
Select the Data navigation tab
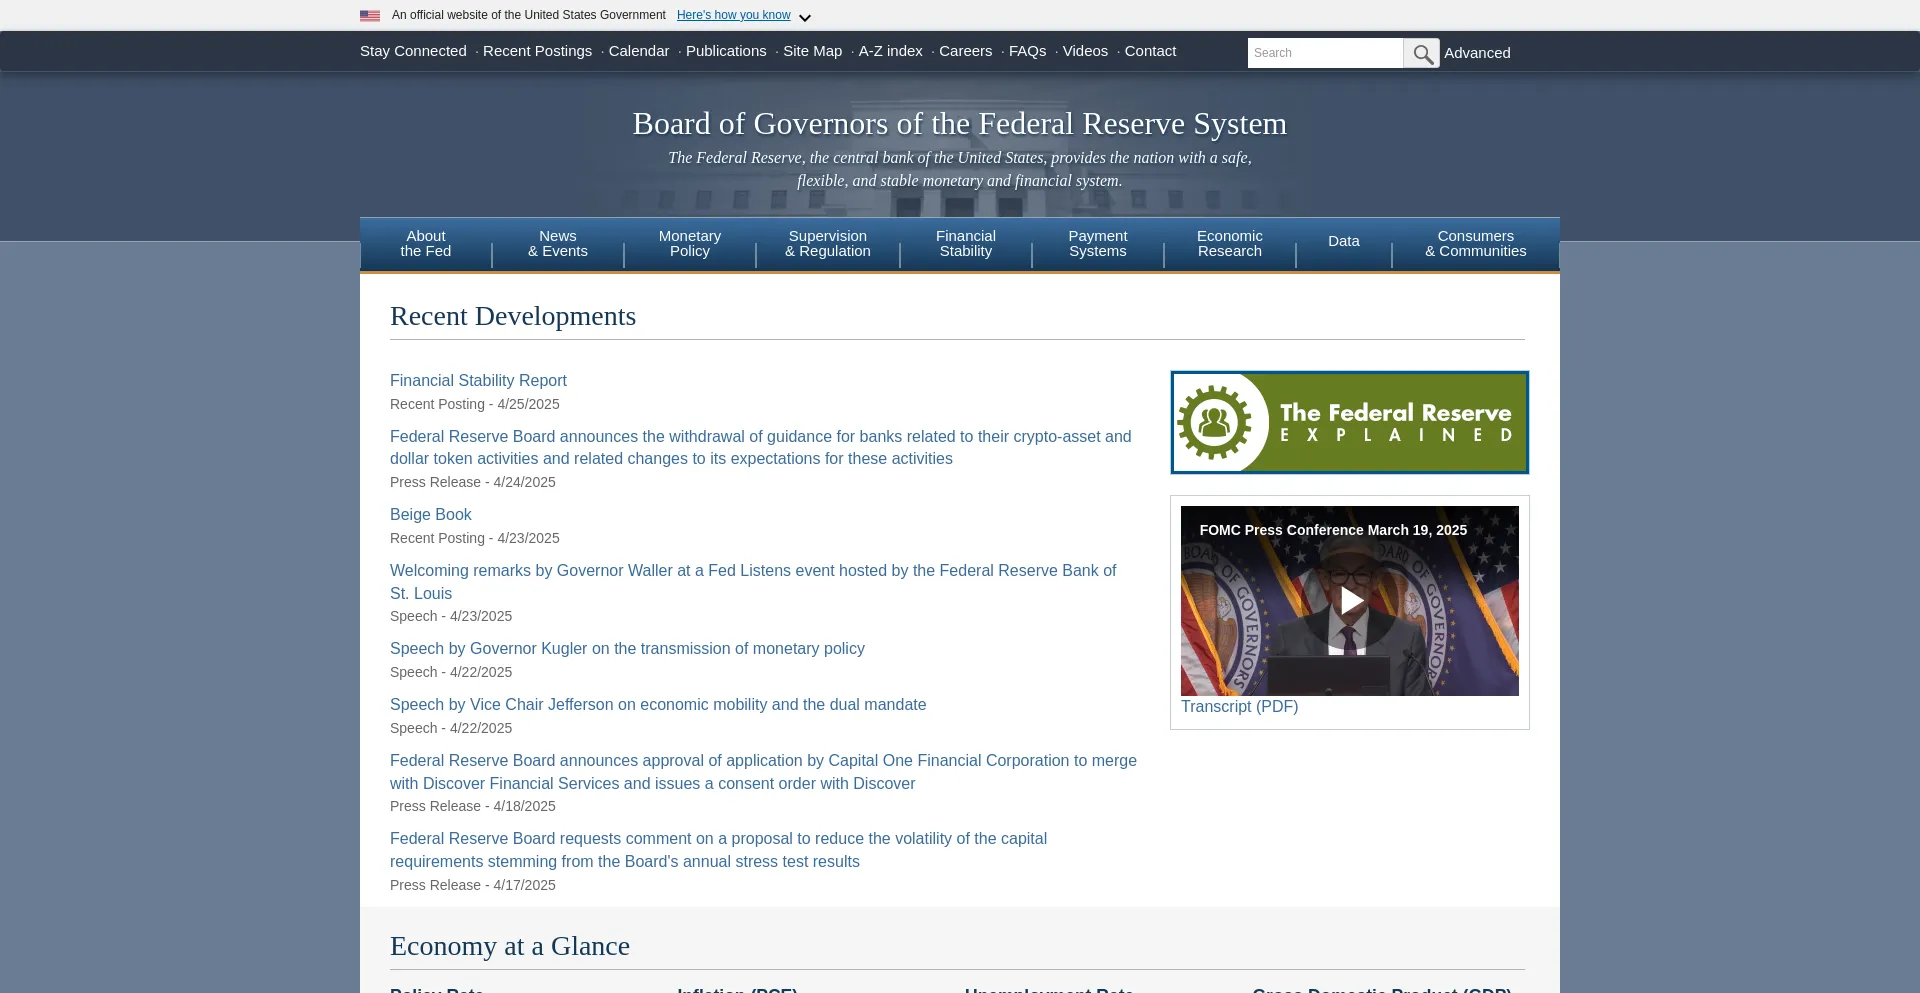point(1343,241)
